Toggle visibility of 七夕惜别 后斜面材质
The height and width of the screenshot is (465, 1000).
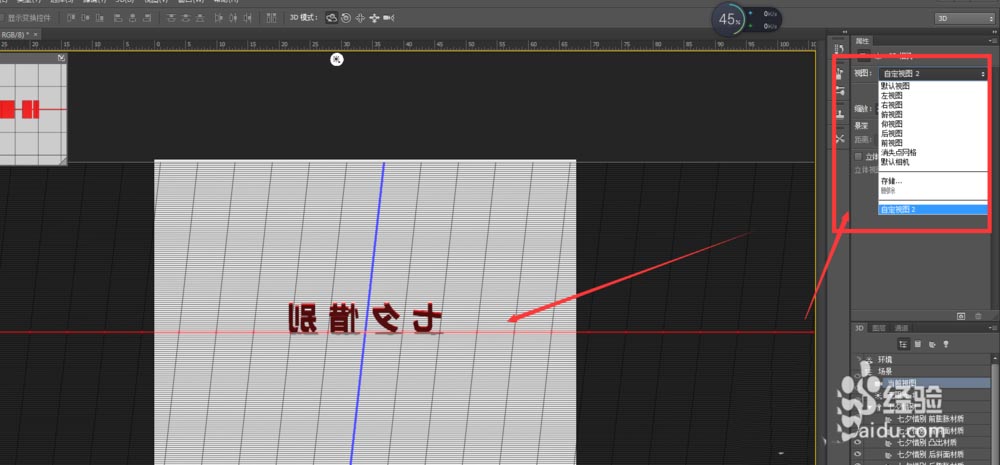[x=858, y=454]
